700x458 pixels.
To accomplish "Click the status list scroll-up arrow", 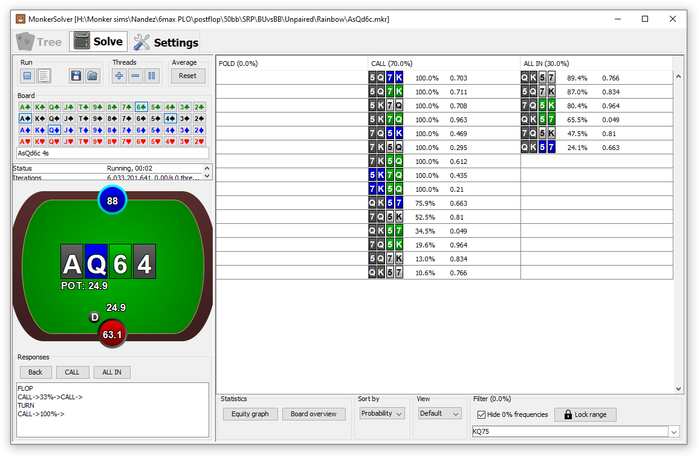I will click(207, 168).
